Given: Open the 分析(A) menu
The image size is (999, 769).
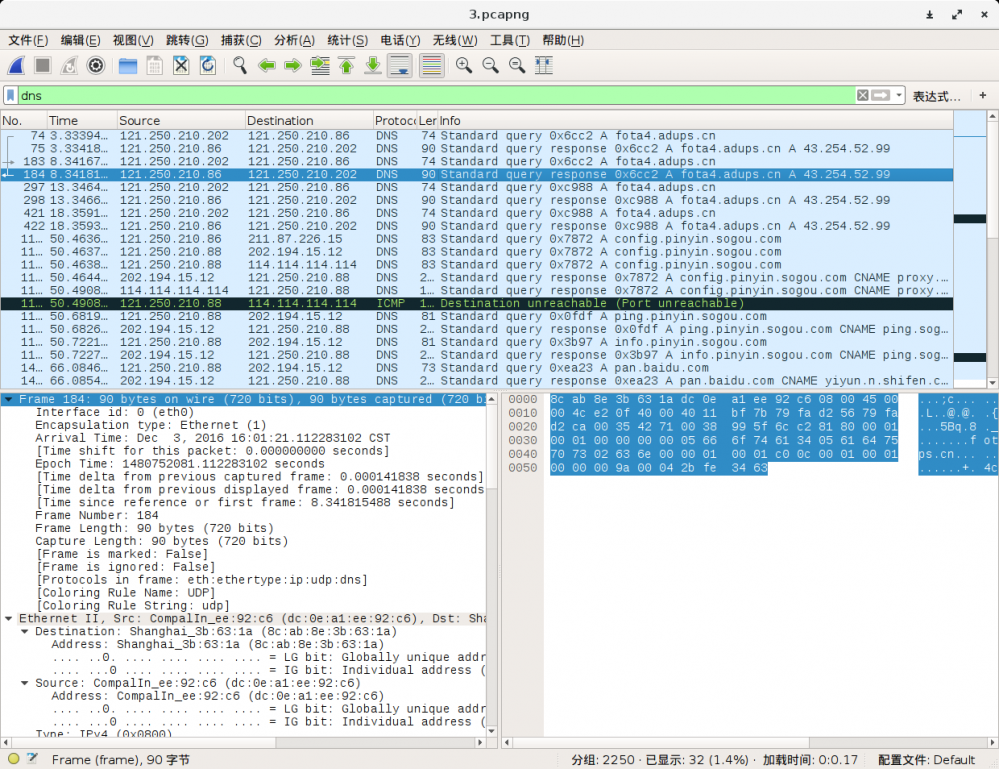Looking at the screenshot, I should (293, 40).
